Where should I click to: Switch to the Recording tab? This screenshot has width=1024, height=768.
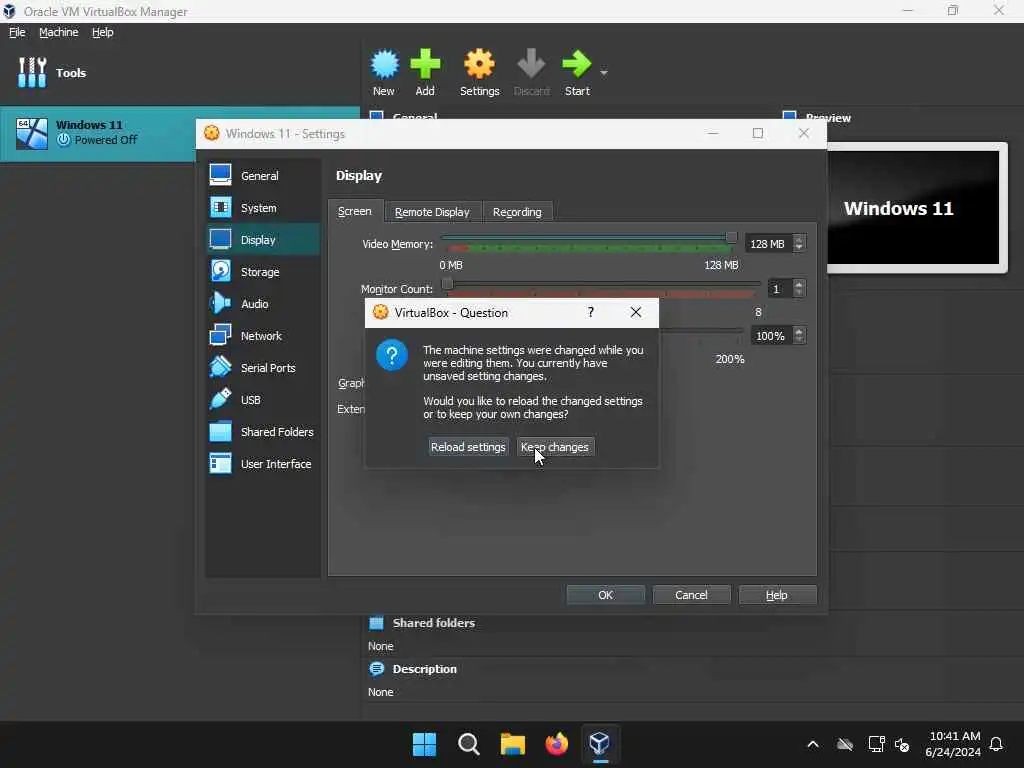coord(517,212)
